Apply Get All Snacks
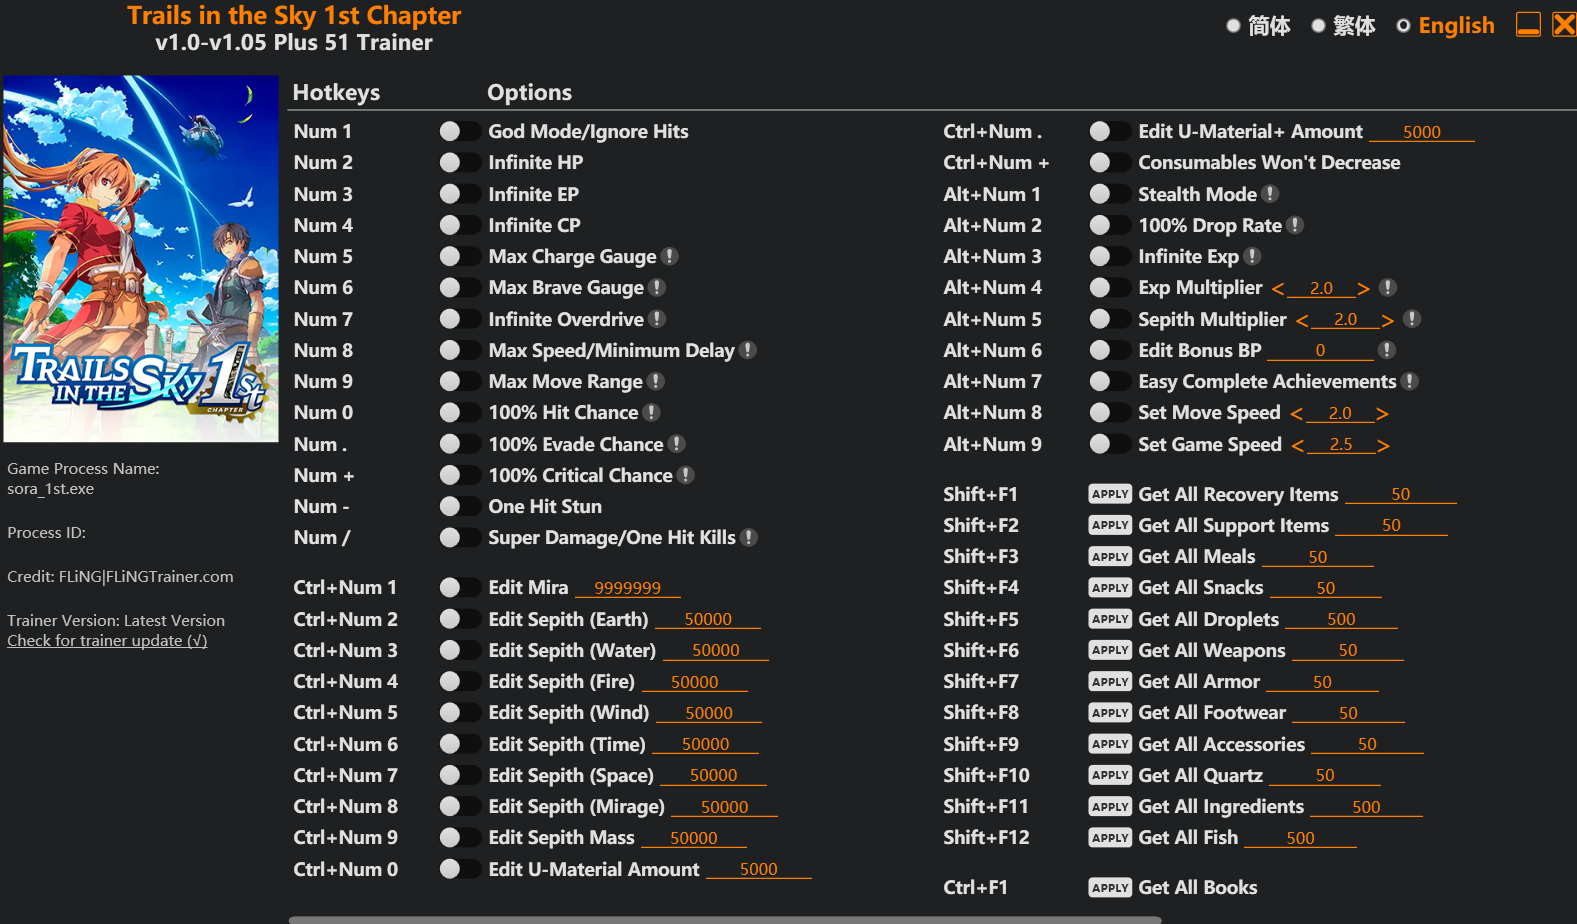1577x924 pixels. pos(1110,587)
